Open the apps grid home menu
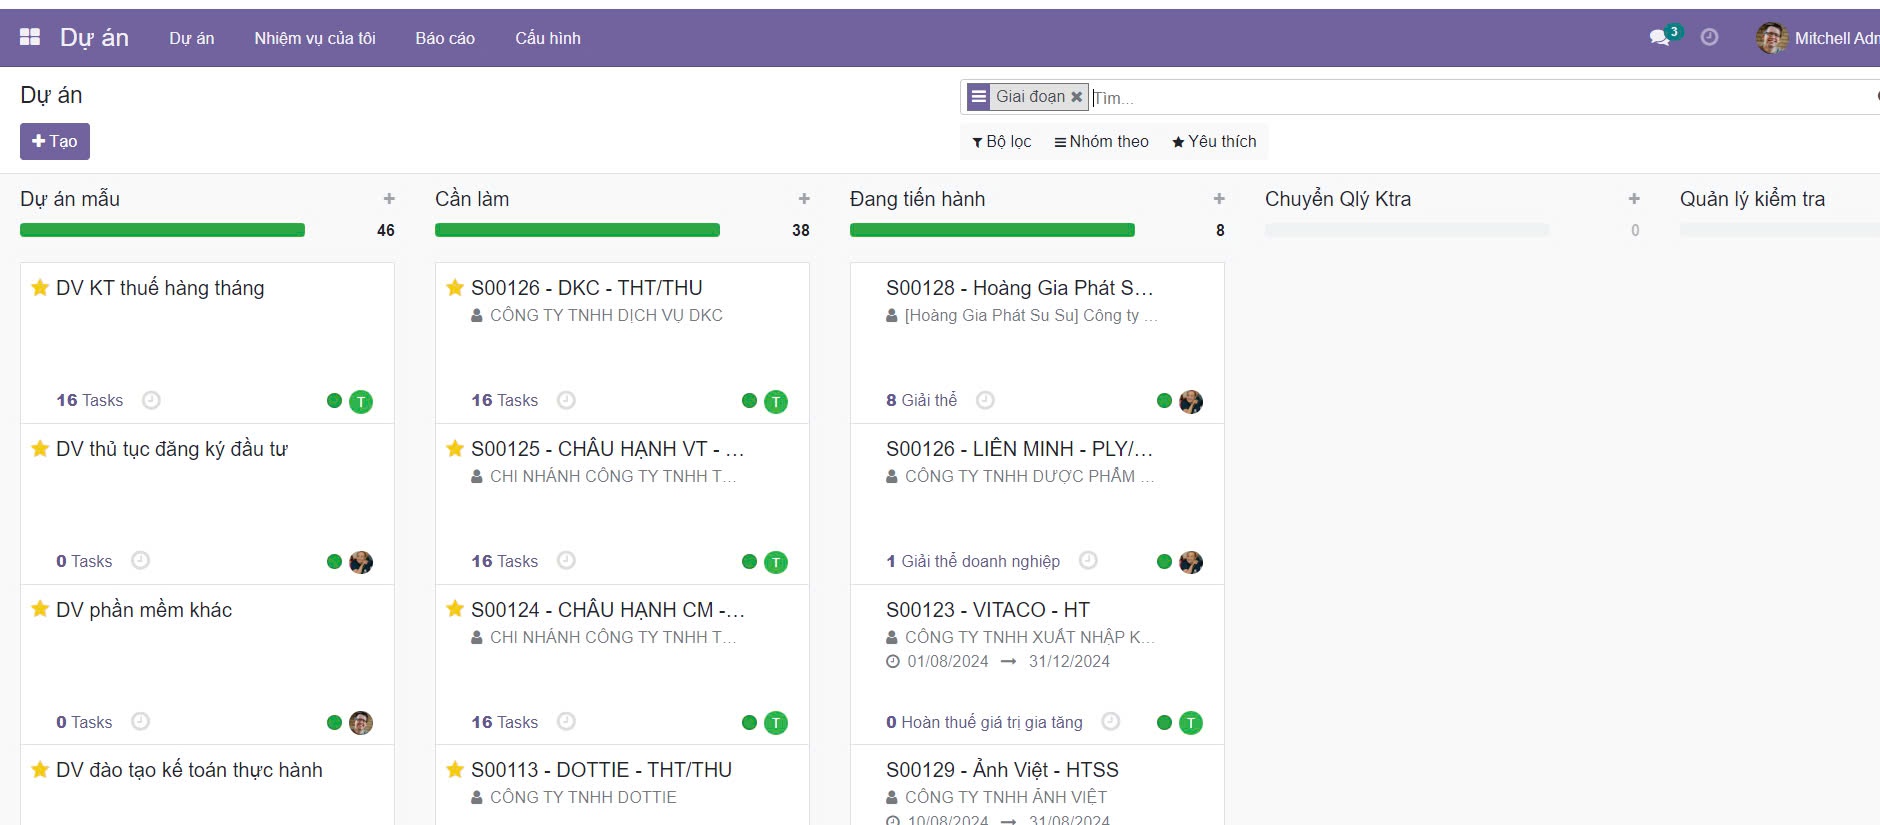Viewport: 1880px width, 825px height. click(30, 37)
